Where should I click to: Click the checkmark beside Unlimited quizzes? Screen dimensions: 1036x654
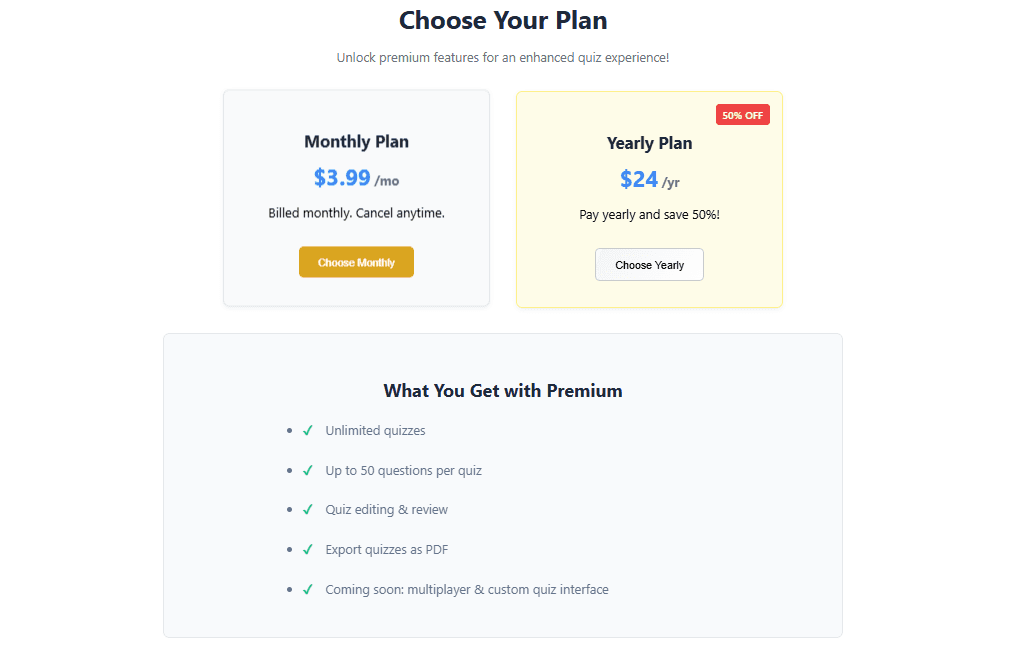308,430
